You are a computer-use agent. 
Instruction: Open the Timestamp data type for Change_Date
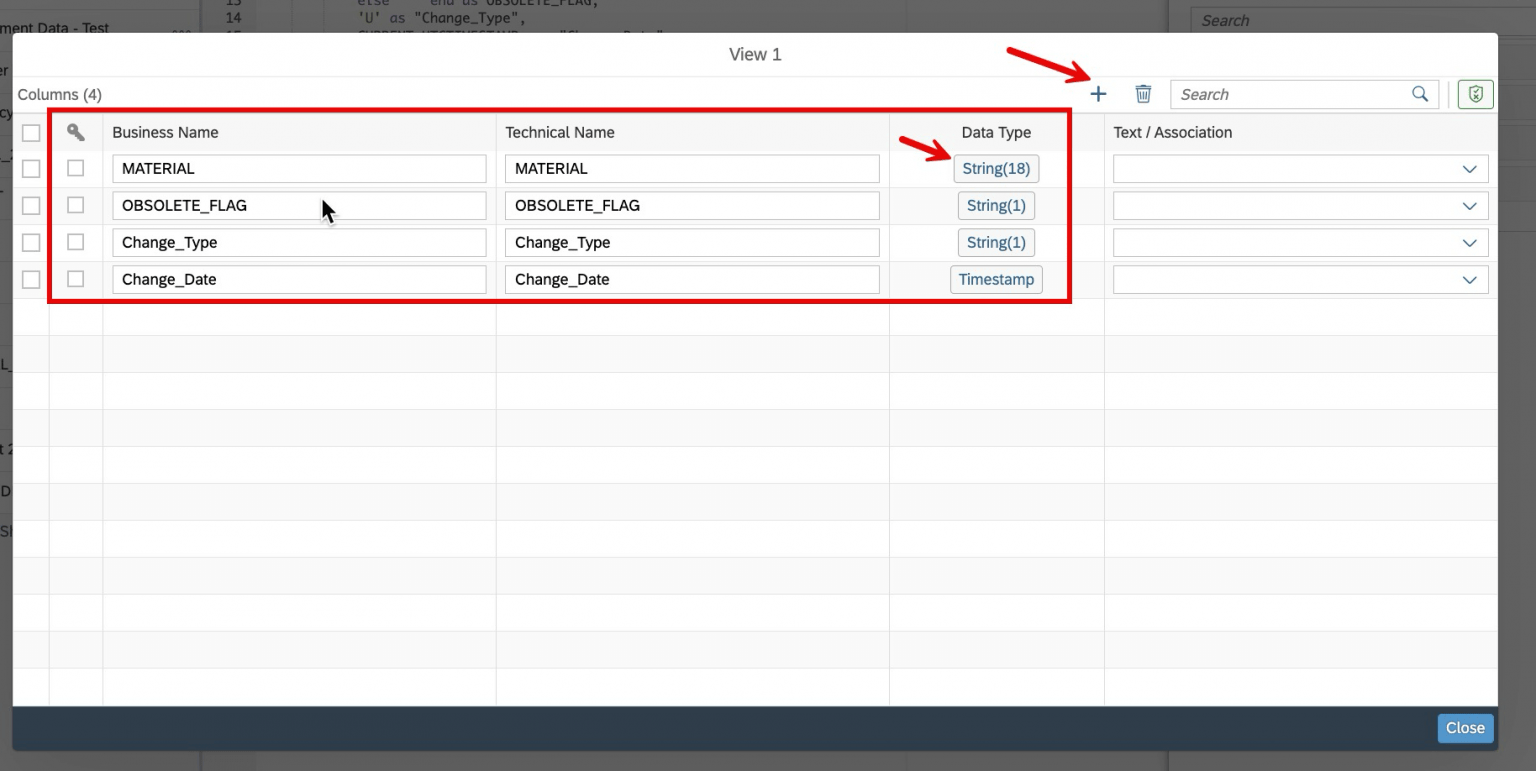[x=996, y=279]
